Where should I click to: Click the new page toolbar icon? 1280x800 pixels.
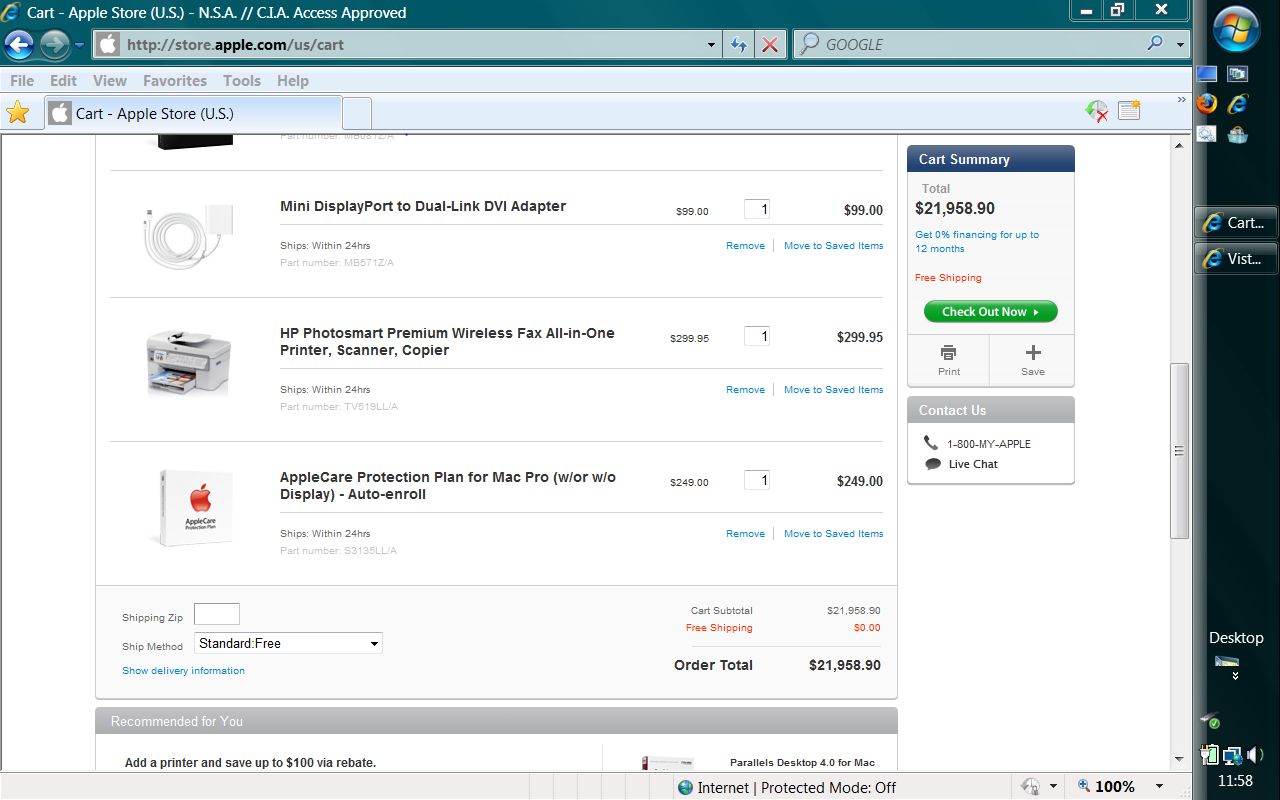click(x=1130, y=110)
